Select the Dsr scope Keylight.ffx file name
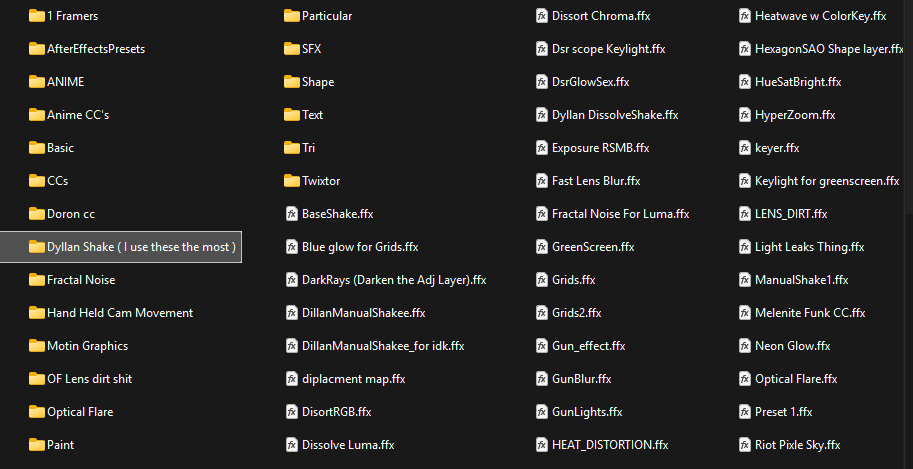 pyautogui.click(x=608, y=49)
